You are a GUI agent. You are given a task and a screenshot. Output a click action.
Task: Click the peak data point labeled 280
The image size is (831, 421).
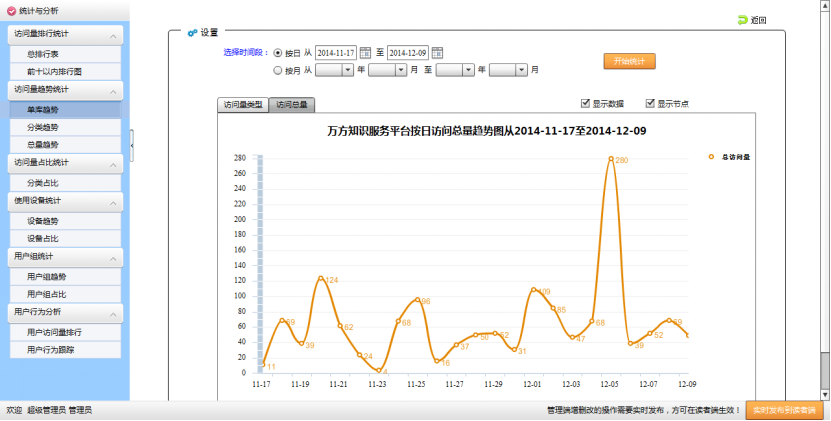coord(610,158)
